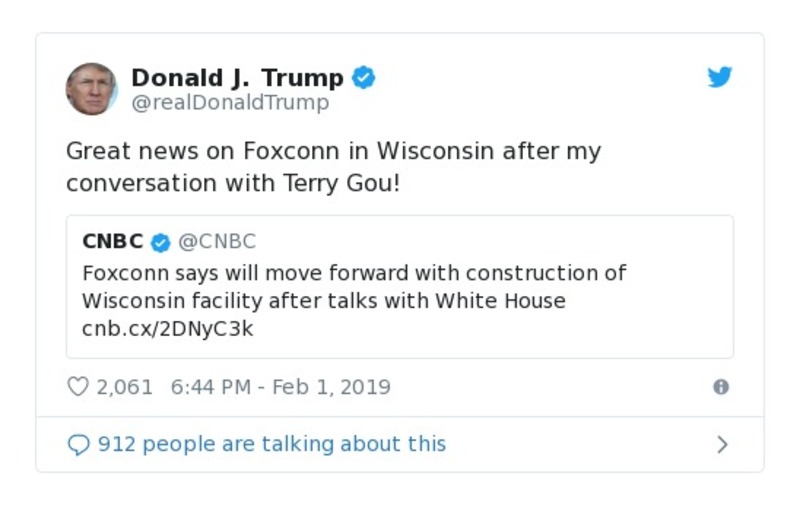800x508 pixels.
Task: Open the Donald J. Trump display name
Action: point(237,78)
